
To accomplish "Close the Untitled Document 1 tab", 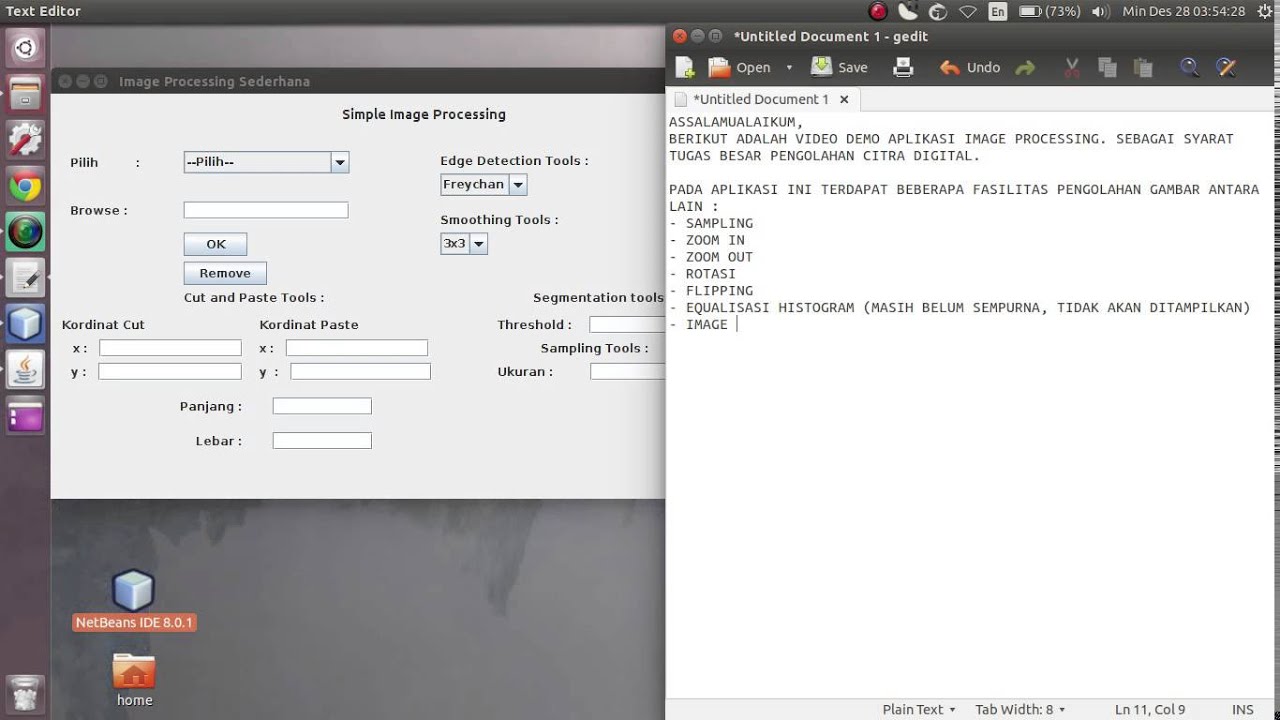I will click(844, 99).
